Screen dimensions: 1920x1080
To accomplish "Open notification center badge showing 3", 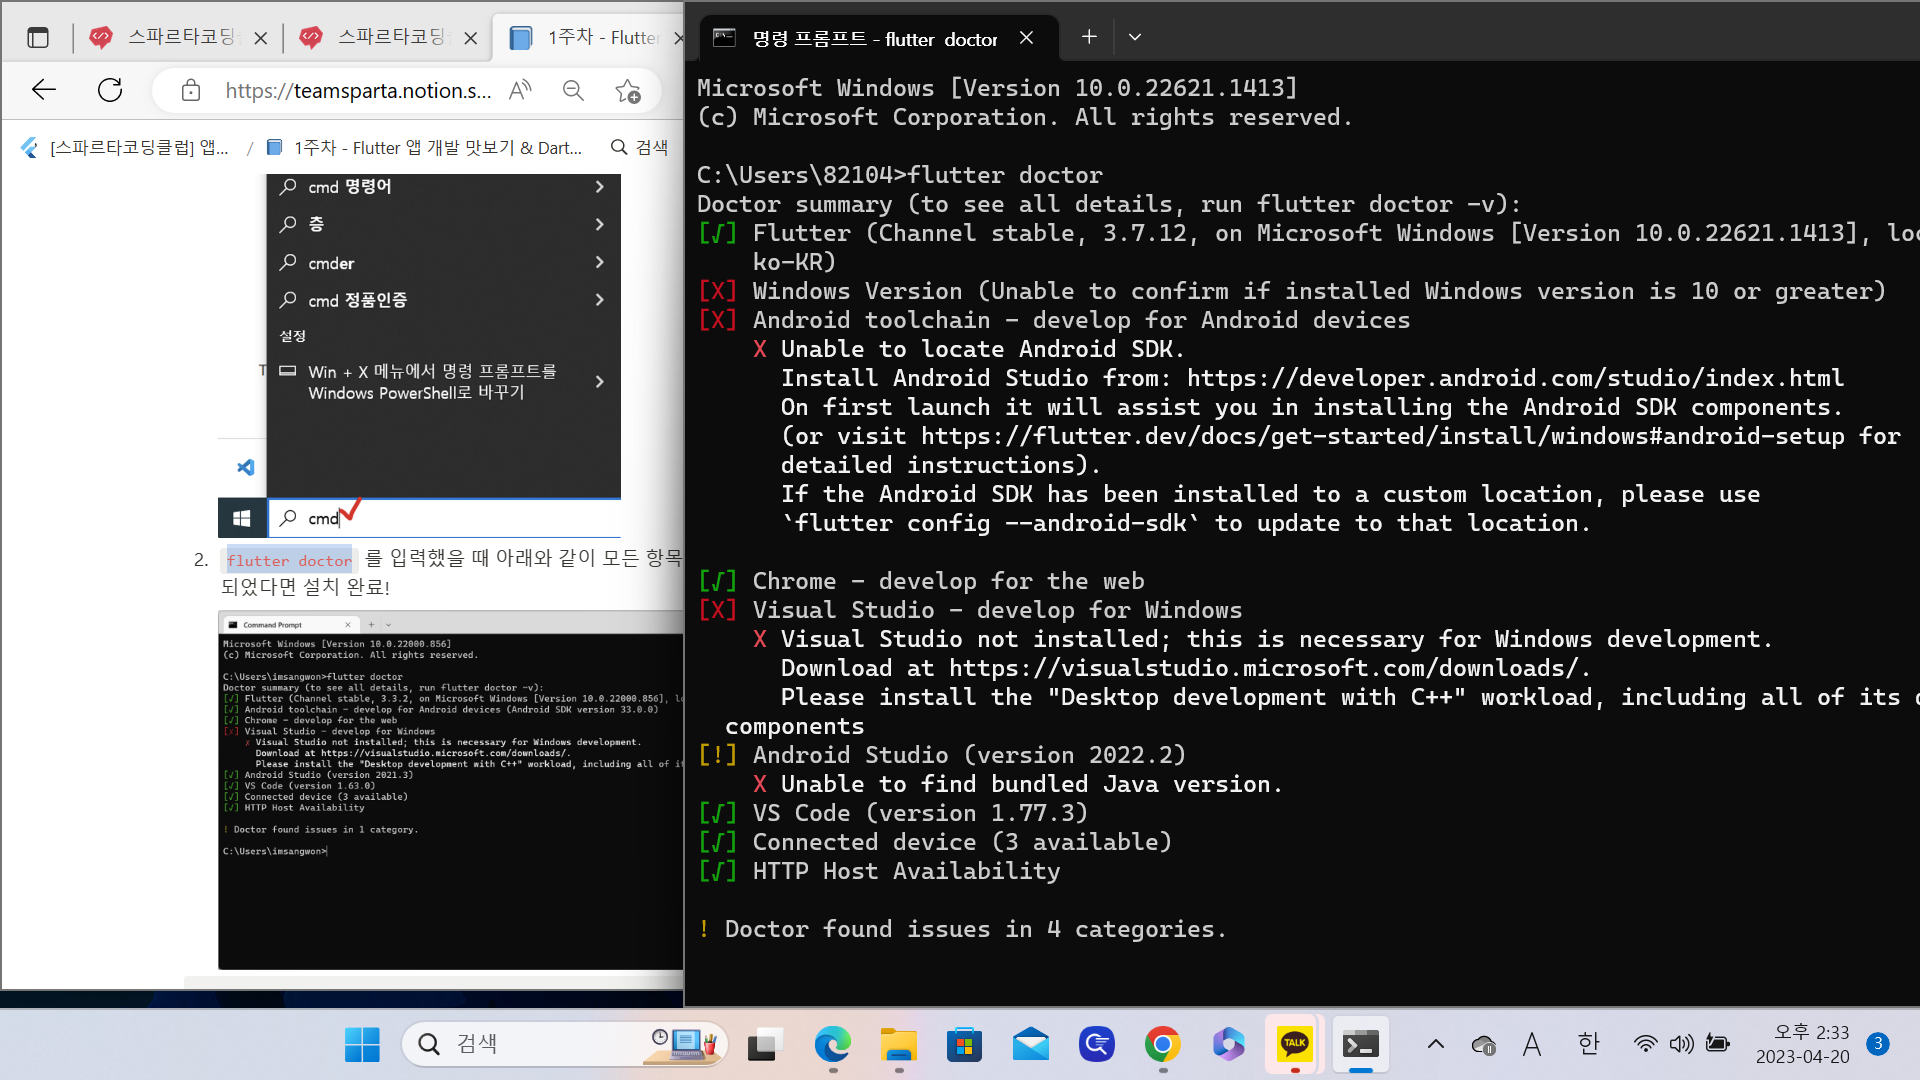I will 1878,1044.
